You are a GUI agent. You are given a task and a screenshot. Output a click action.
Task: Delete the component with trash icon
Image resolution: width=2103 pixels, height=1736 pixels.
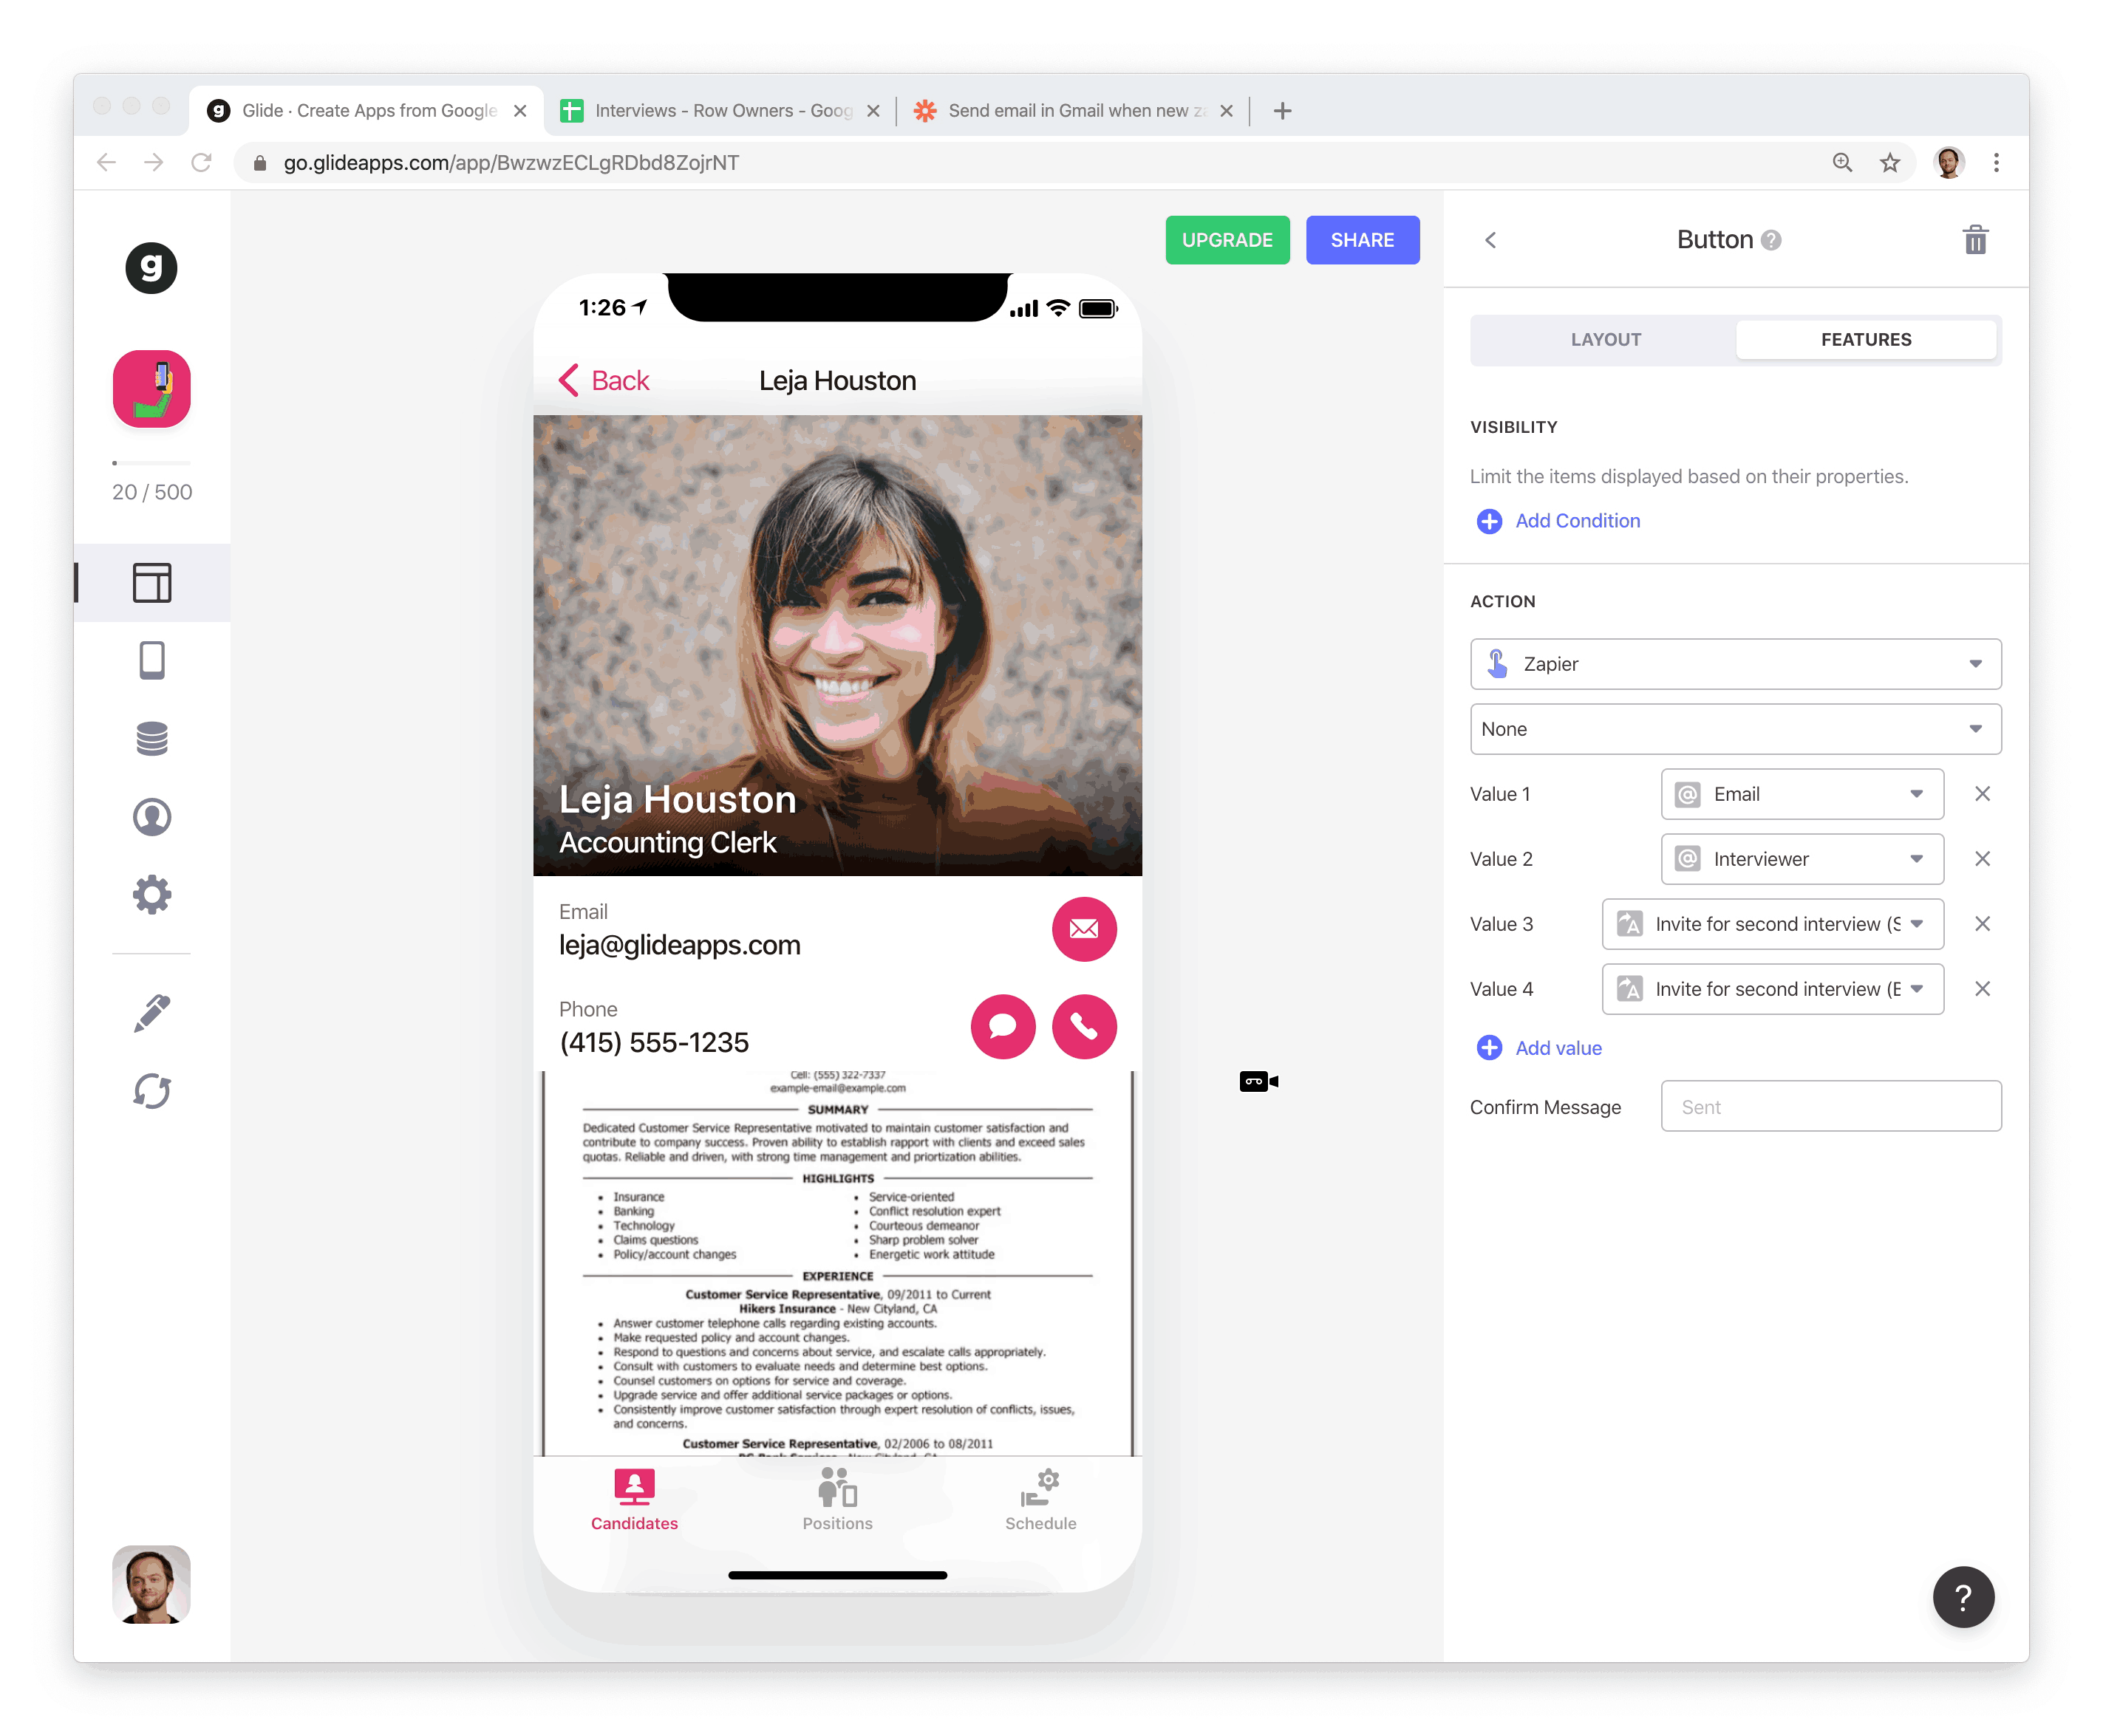click(x=1974, y=240)
